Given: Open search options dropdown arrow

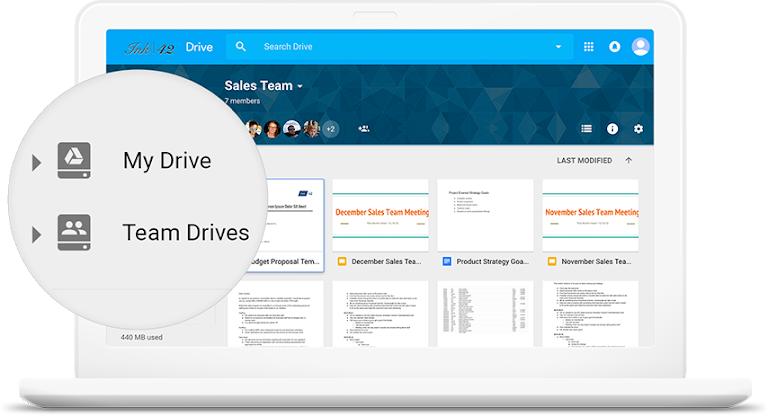Looking at the screenshot, I should 558,47.
